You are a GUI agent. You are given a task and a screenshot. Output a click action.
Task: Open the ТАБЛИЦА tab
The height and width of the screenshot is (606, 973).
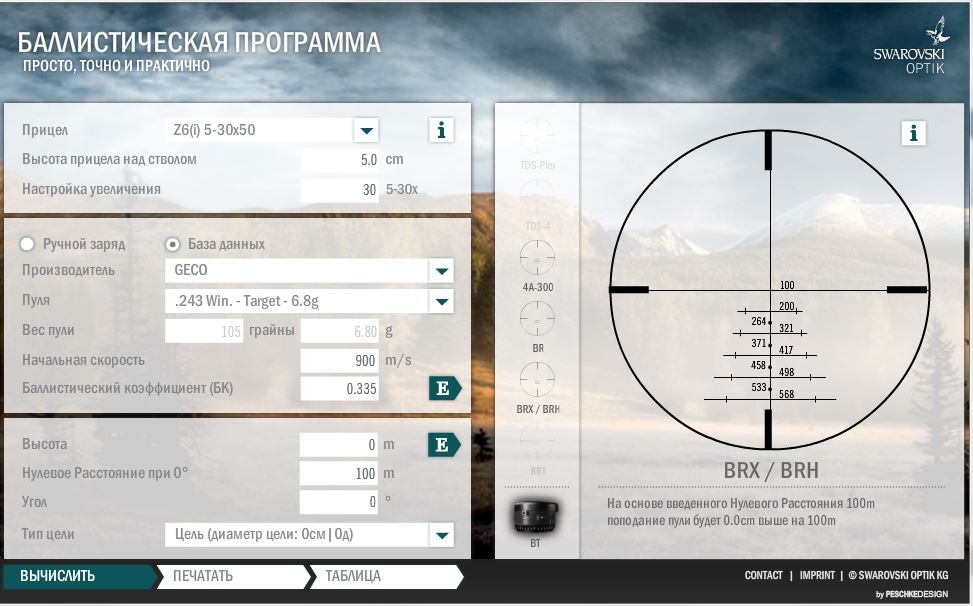(382, 576)
